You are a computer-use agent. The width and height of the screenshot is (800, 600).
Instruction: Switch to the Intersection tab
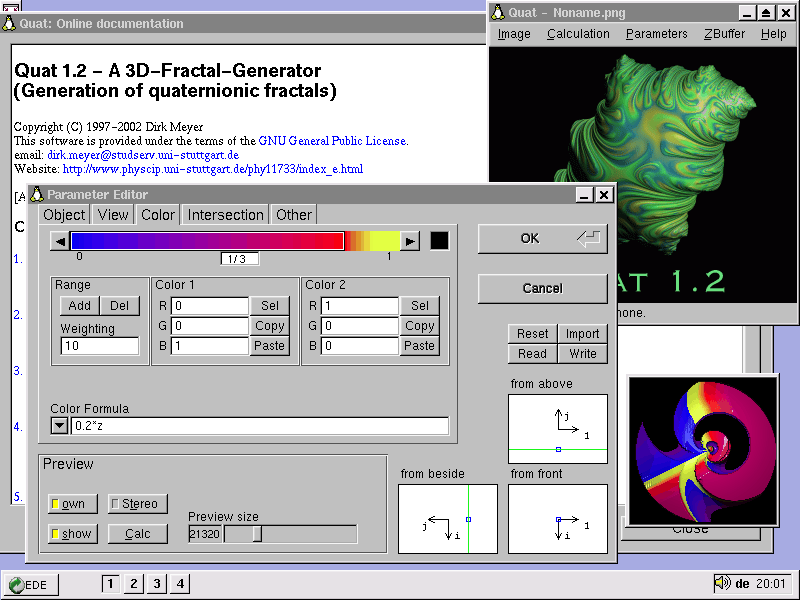coord(225,214)
